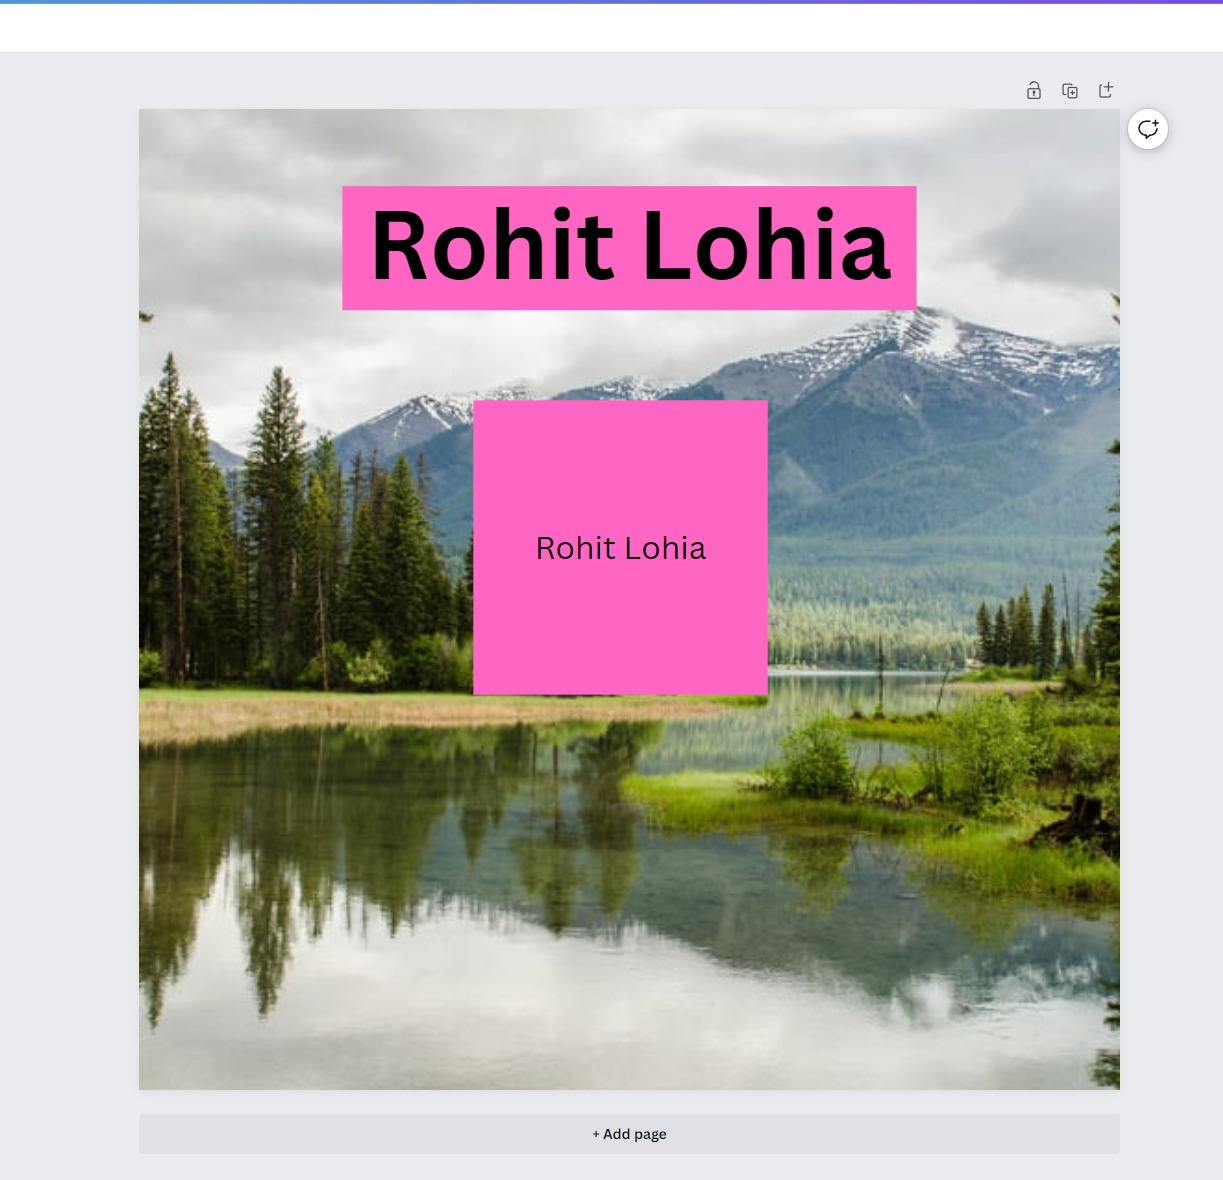Screen dimensions: 1223x1180
Task: Select the large bold Rohit Lohia heading
Action: [630, 246]
